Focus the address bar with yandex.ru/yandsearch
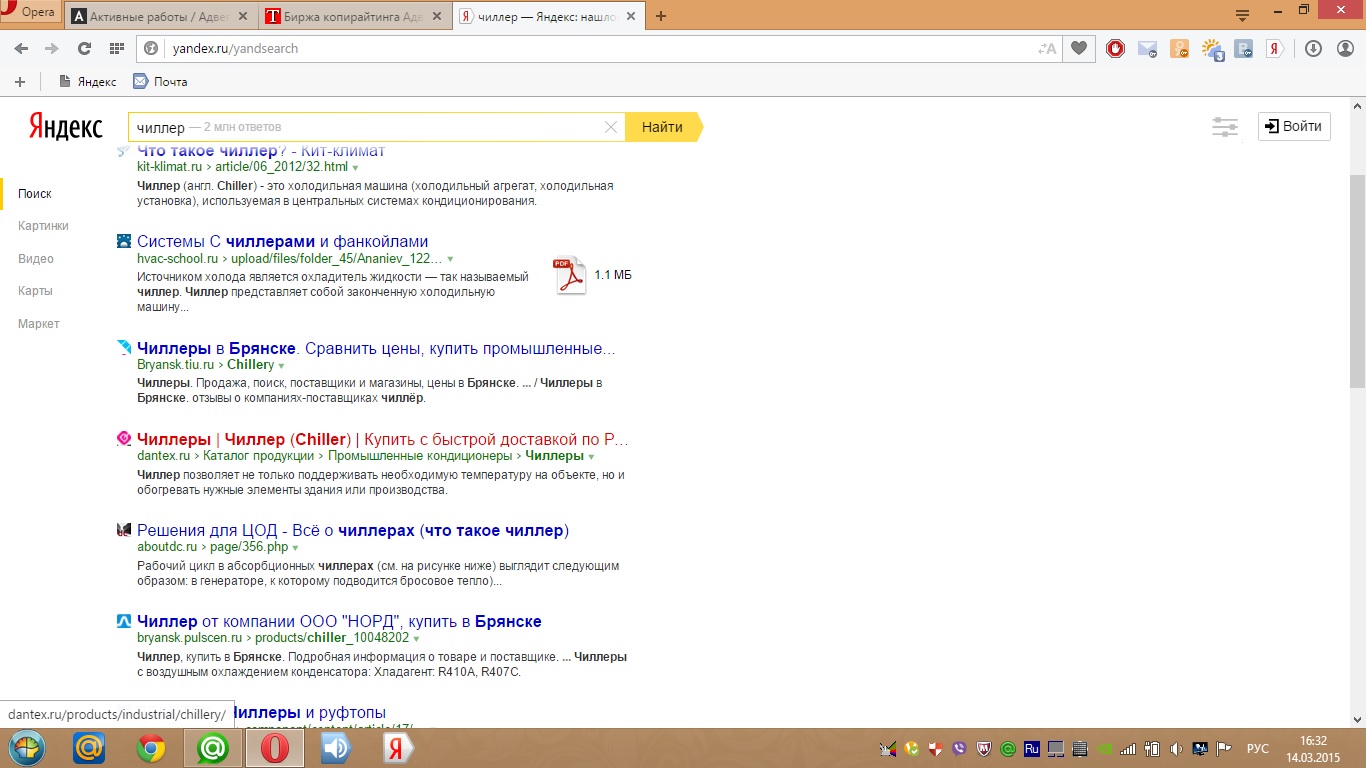This screenshot has width=1366, height=768. coord(600,48)
